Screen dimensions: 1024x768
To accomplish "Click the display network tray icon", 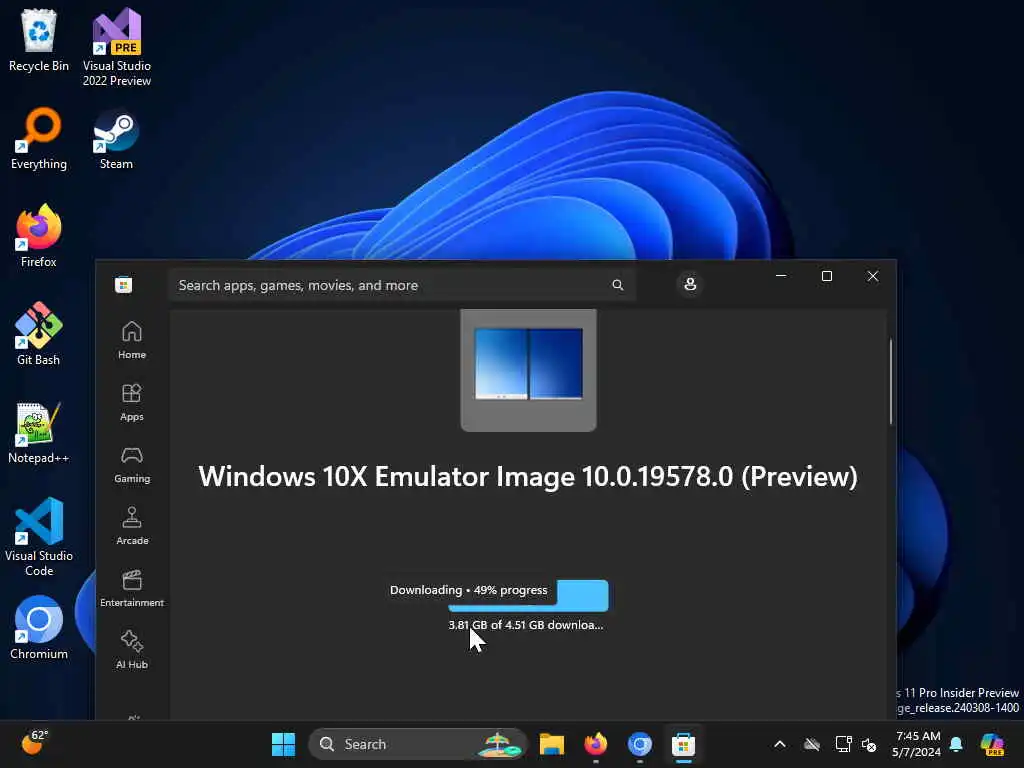I will tap(843, 744).
